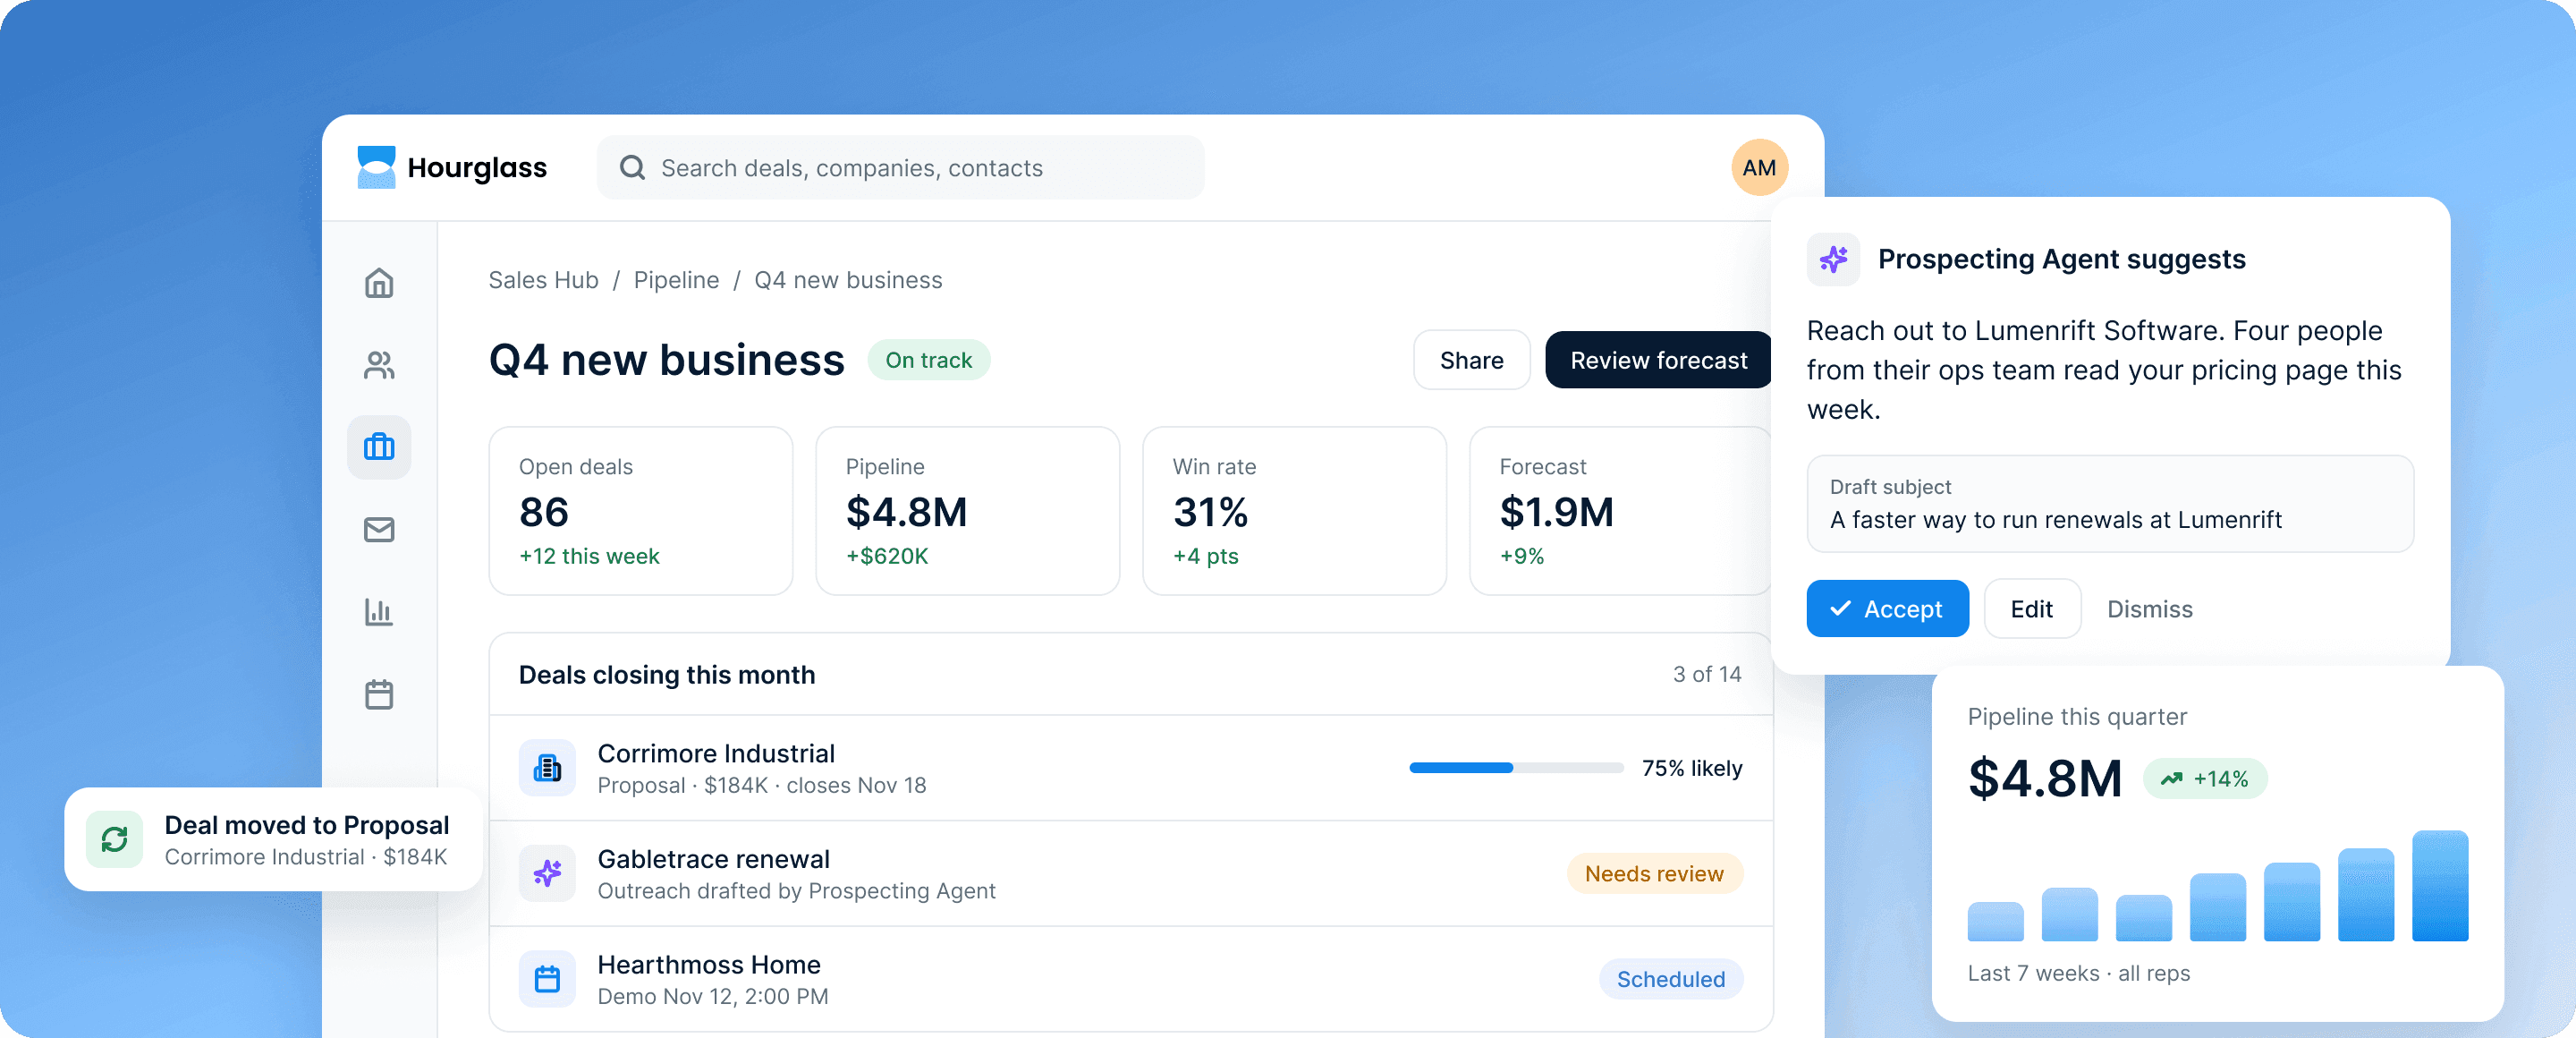Click the trending up arrow beside +14%
The height and width of the screenshot is (1038, 2576).
click(x=2171, y=779)
